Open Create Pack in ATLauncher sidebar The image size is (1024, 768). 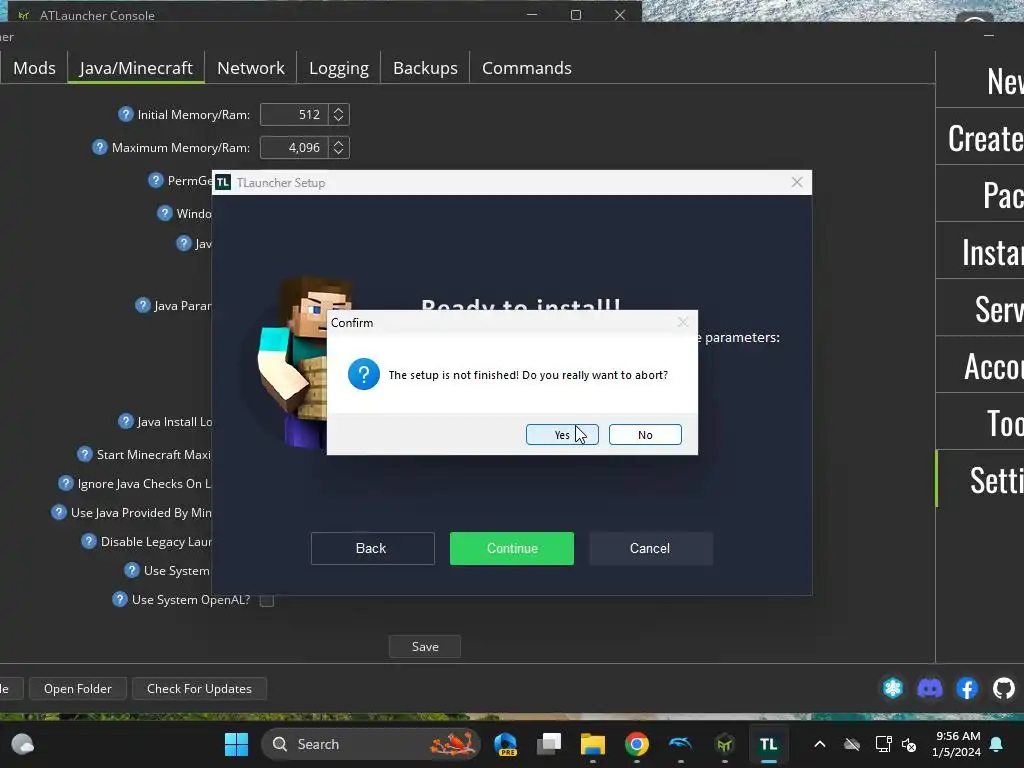(980, 138)
